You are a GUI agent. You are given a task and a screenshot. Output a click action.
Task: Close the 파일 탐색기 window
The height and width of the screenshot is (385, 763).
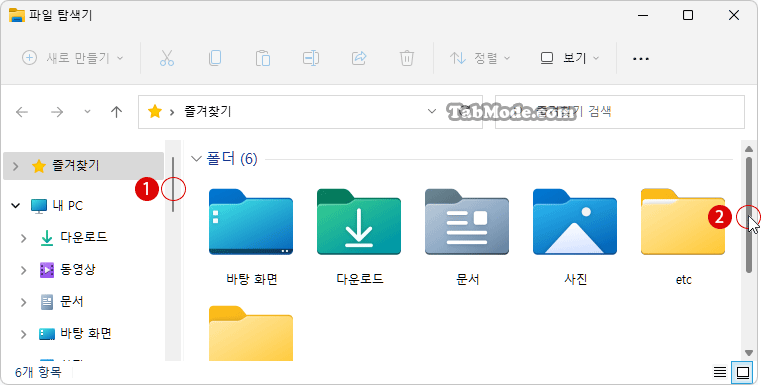(734, 15)
